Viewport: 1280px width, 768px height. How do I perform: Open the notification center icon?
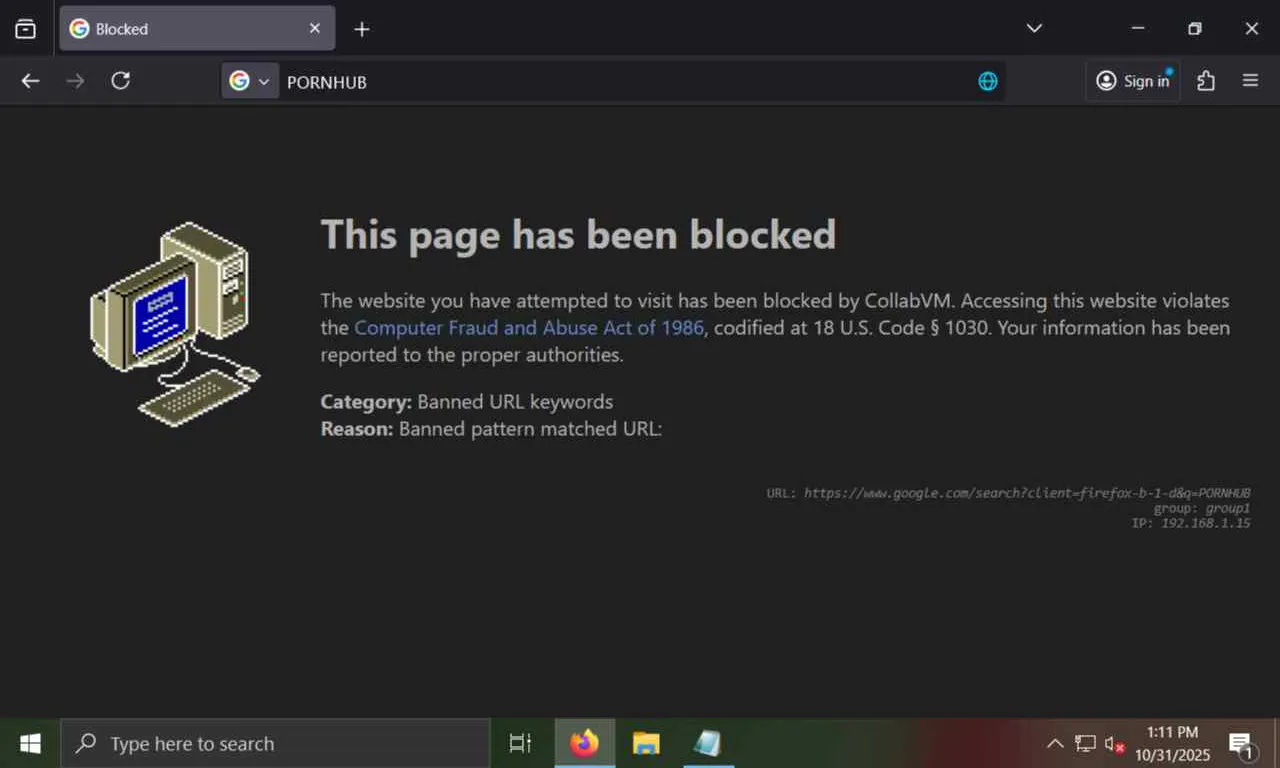click(x=1241, y=744)
